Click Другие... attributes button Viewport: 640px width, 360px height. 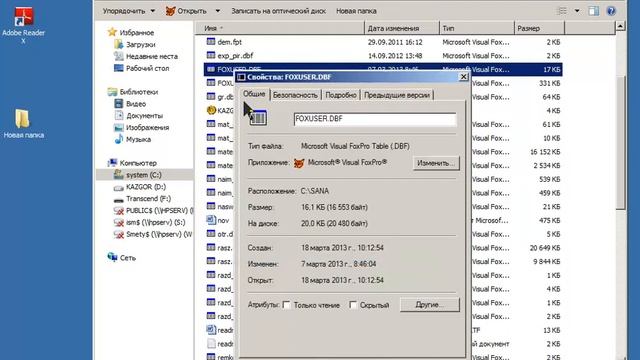coord(429,305)
